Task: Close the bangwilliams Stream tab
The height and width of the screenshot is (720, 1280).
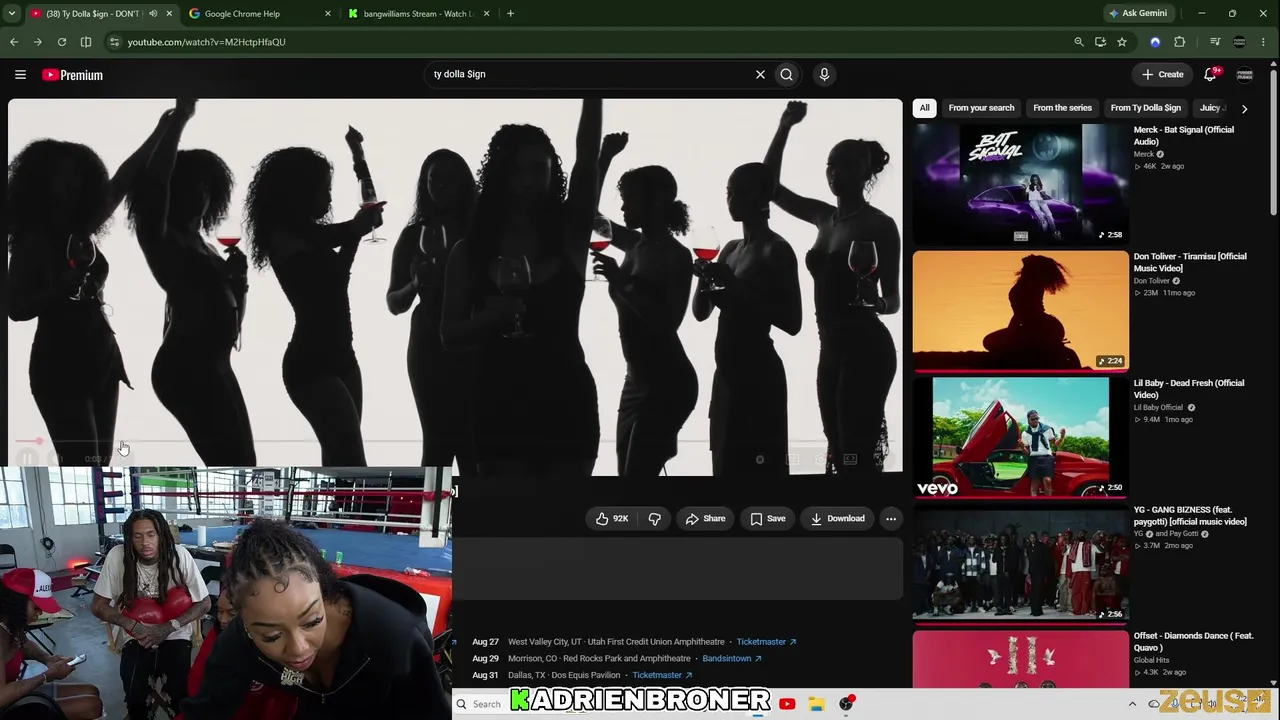Action: 487,14
